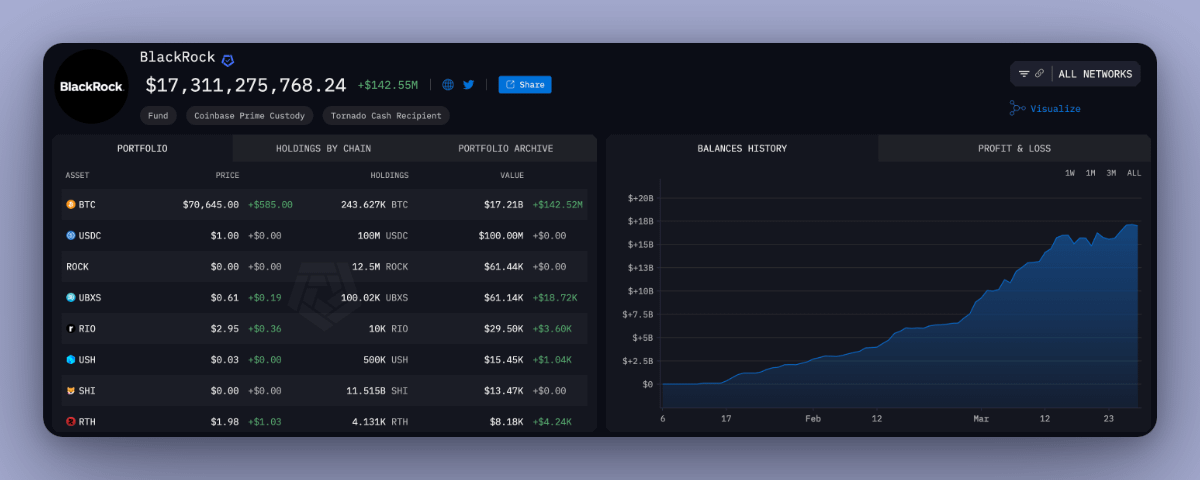
Task: Click the +$4.24K RTH change
Action: 552,421
